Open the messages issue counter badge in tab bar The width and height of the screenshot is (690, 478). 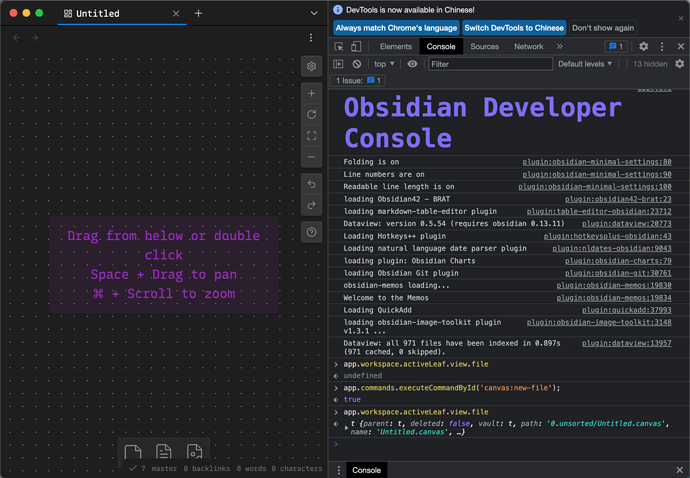pyautogui.click(x=616, y=46)
